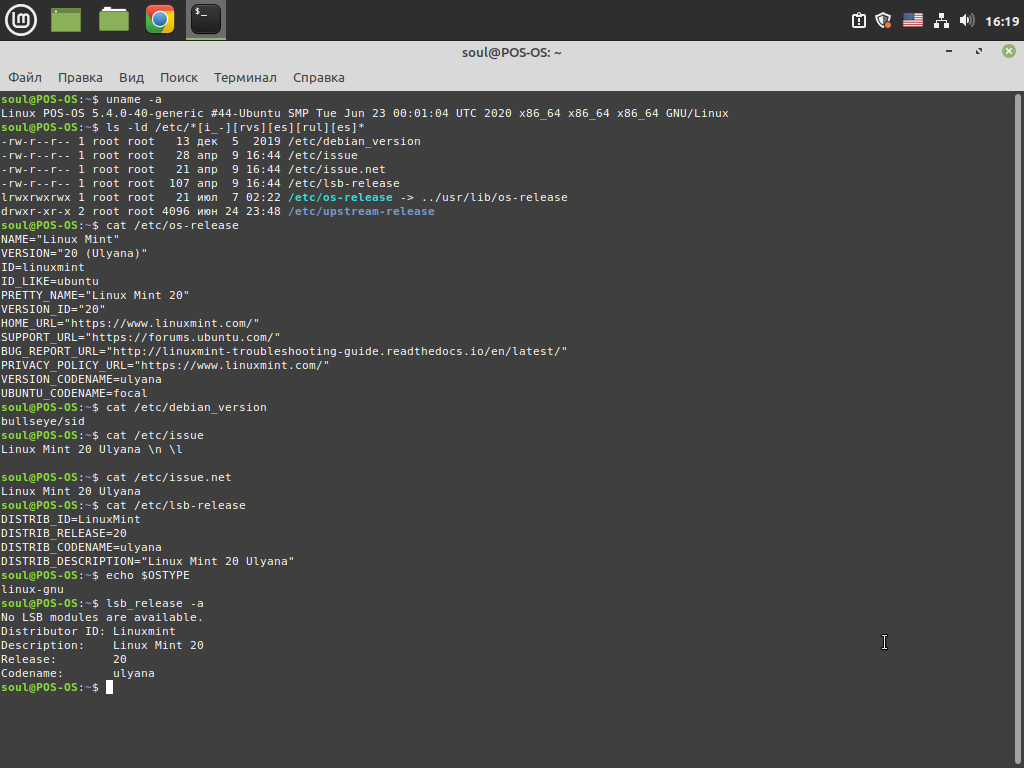
Task: Click the HOME_URL line
Action: pos(130,323)
